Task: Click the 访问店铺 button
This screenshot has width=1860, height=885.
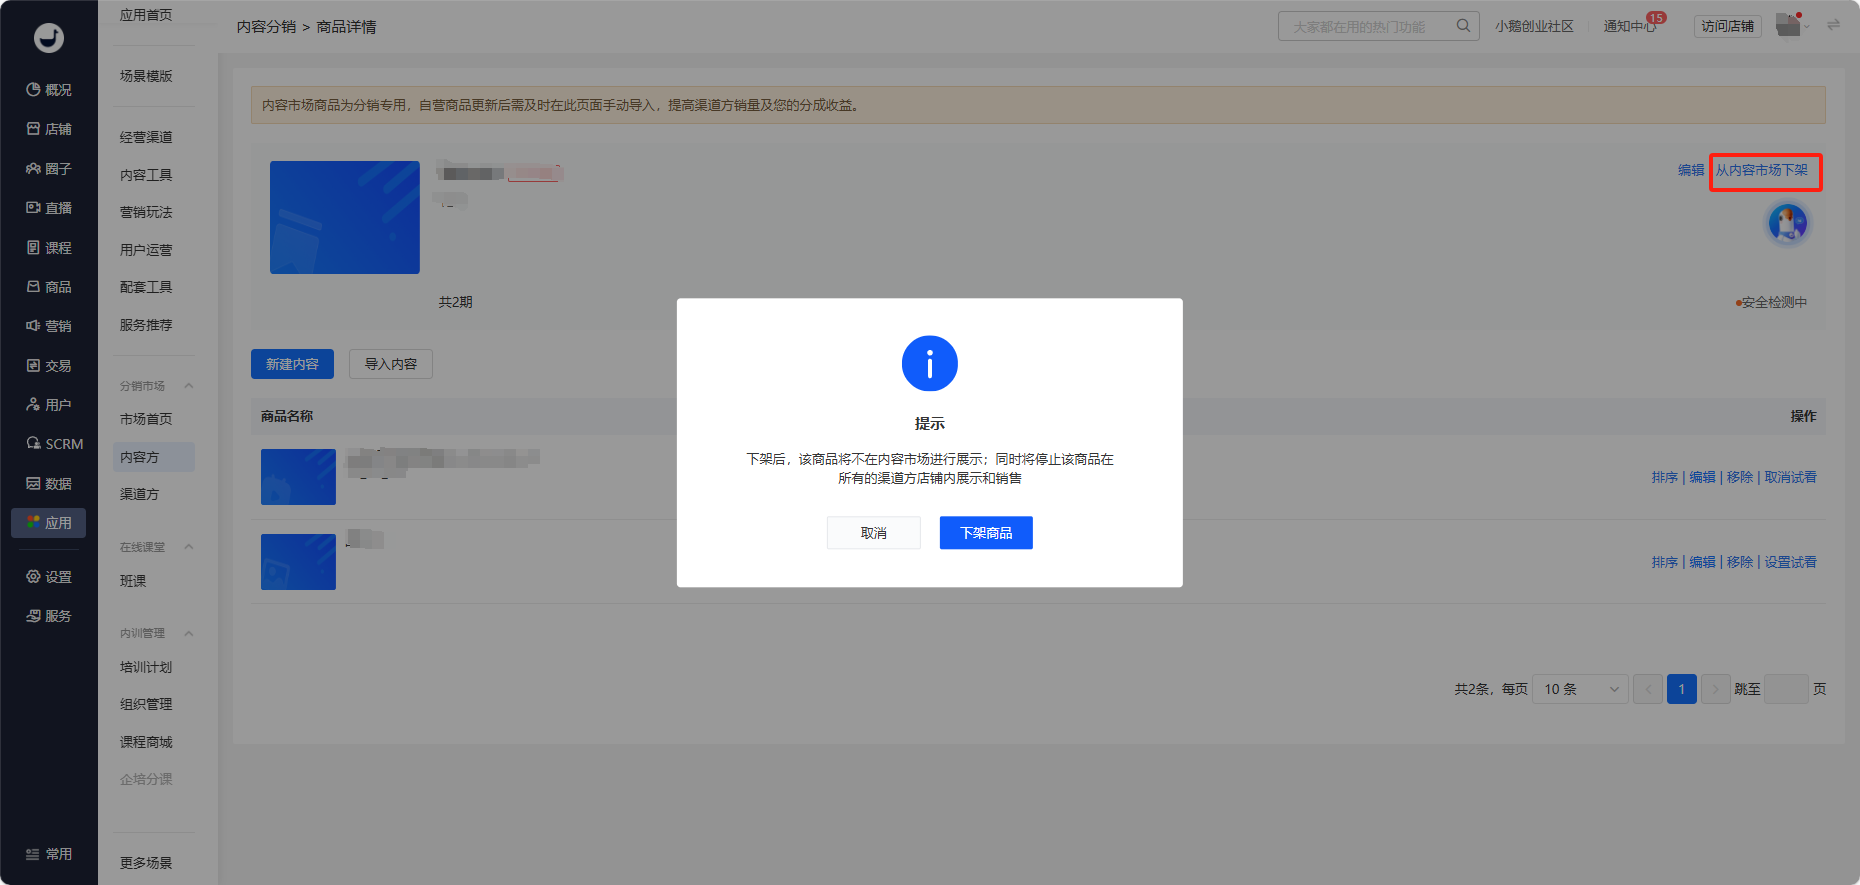Action: click(1727, 26)
